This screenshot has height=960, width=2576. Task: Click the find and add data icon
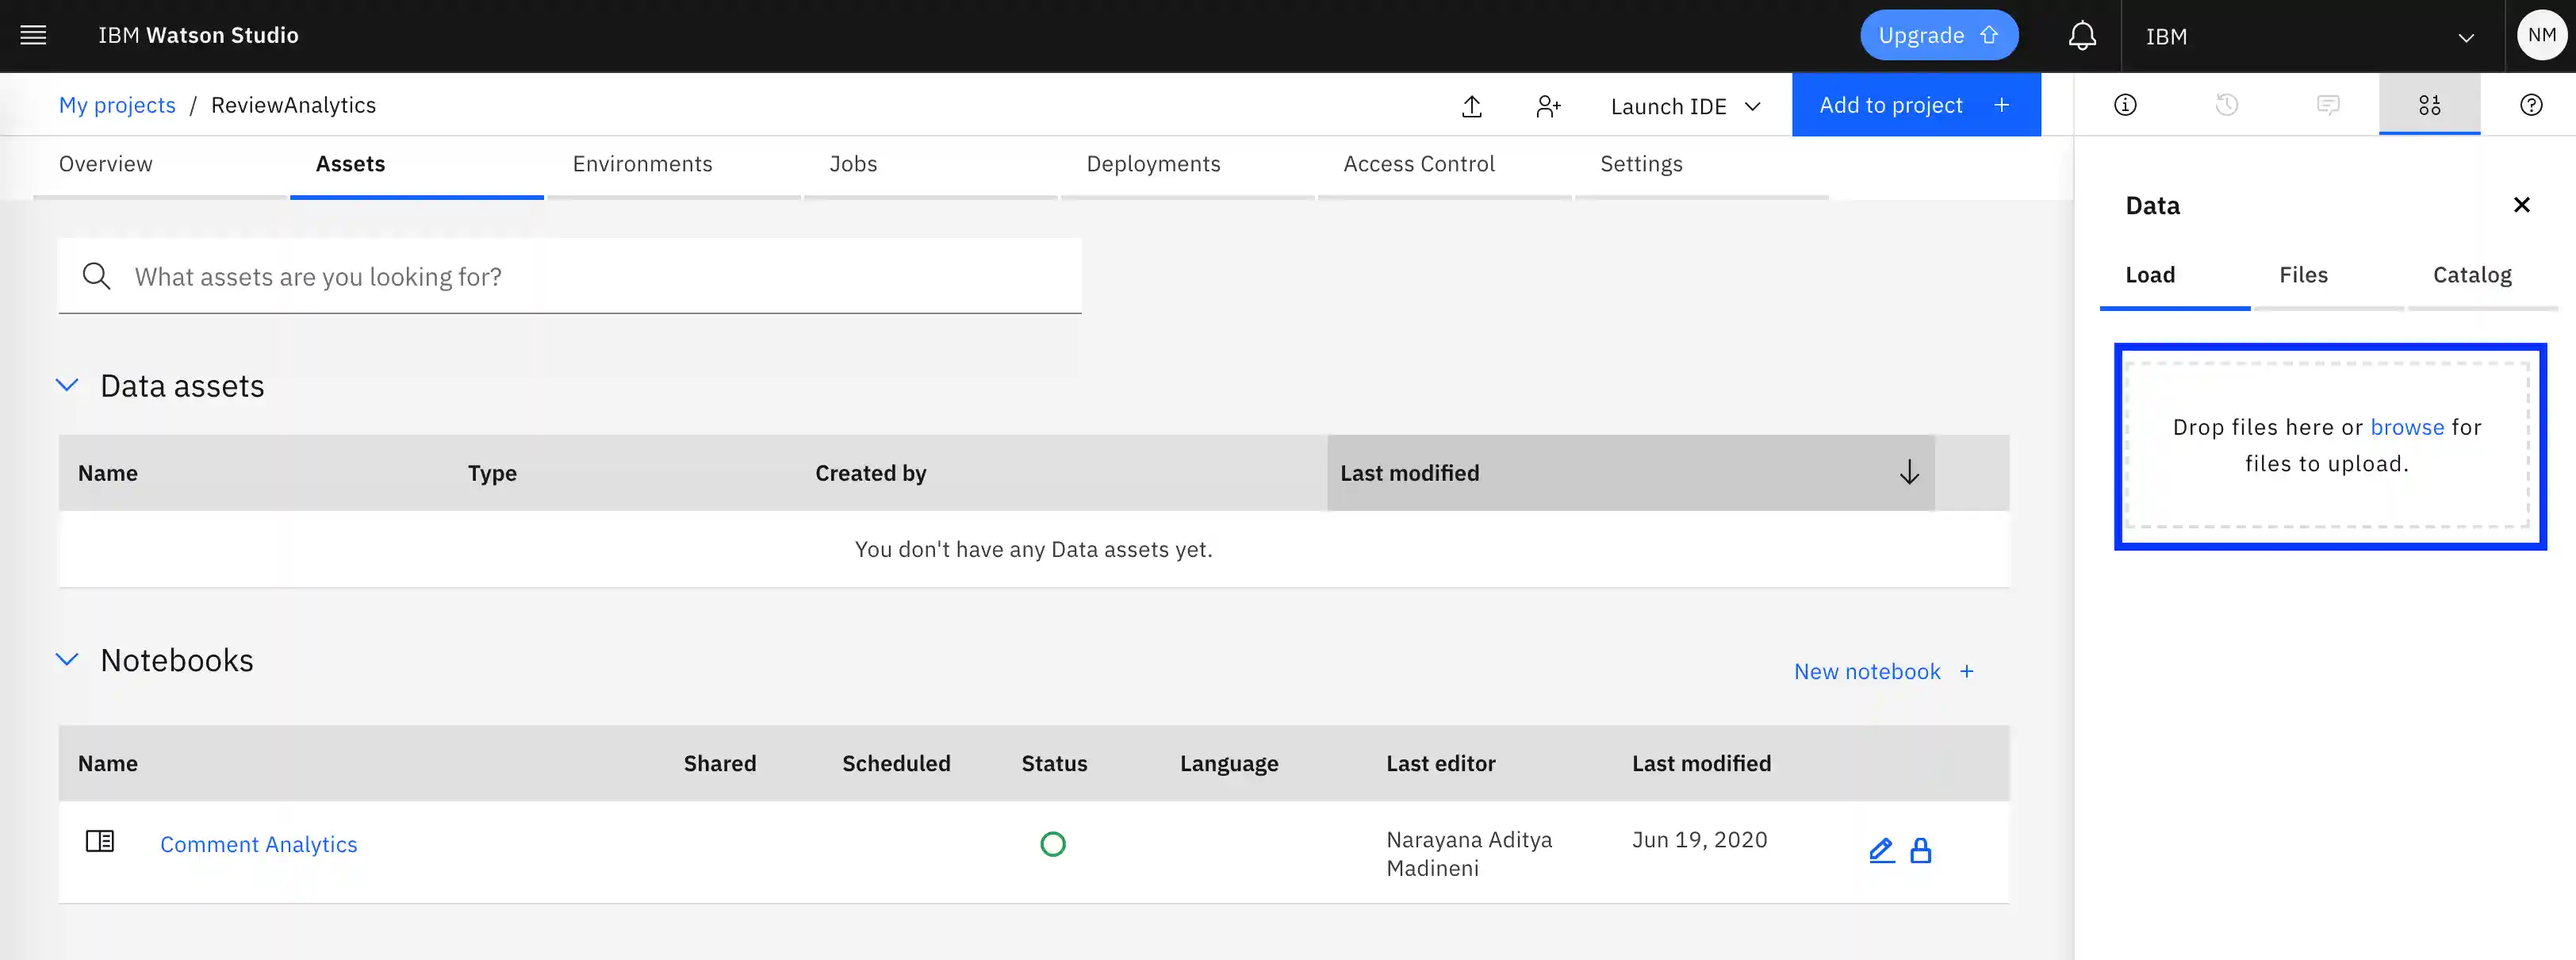click(x=2429, y=105)
